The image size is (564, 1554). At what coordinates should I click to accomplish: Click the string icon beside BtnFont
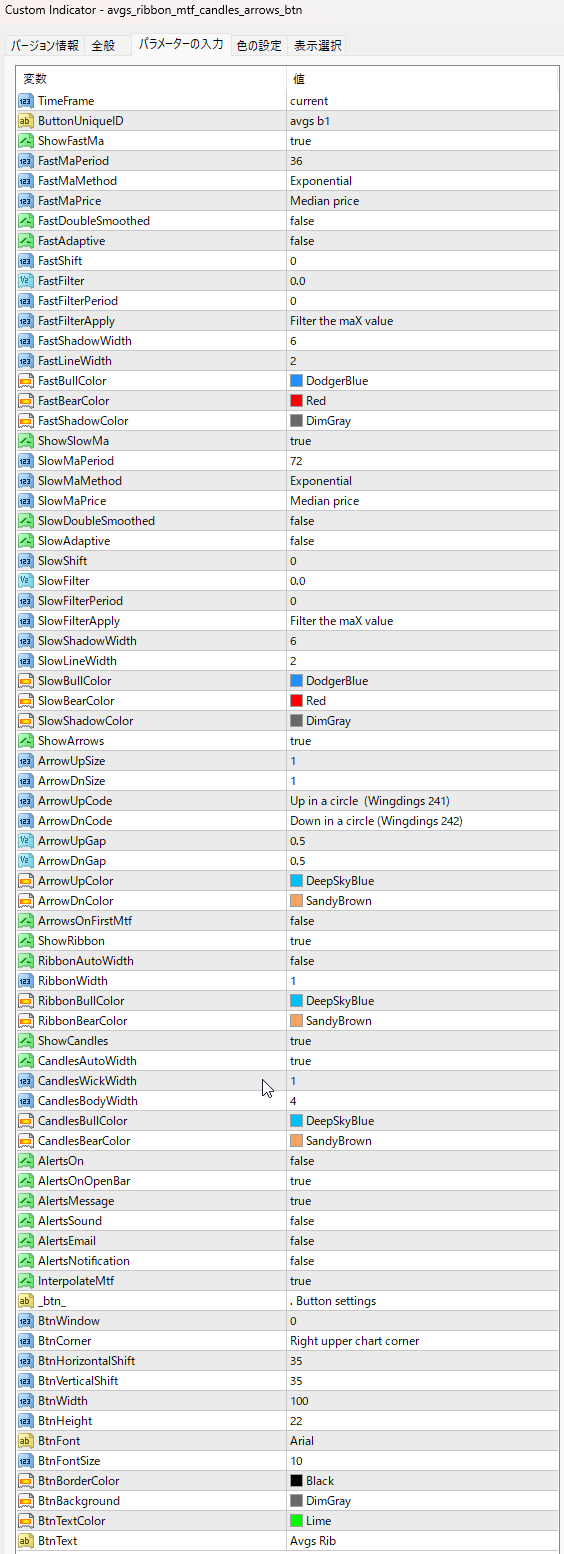(x=26, y=1441)
